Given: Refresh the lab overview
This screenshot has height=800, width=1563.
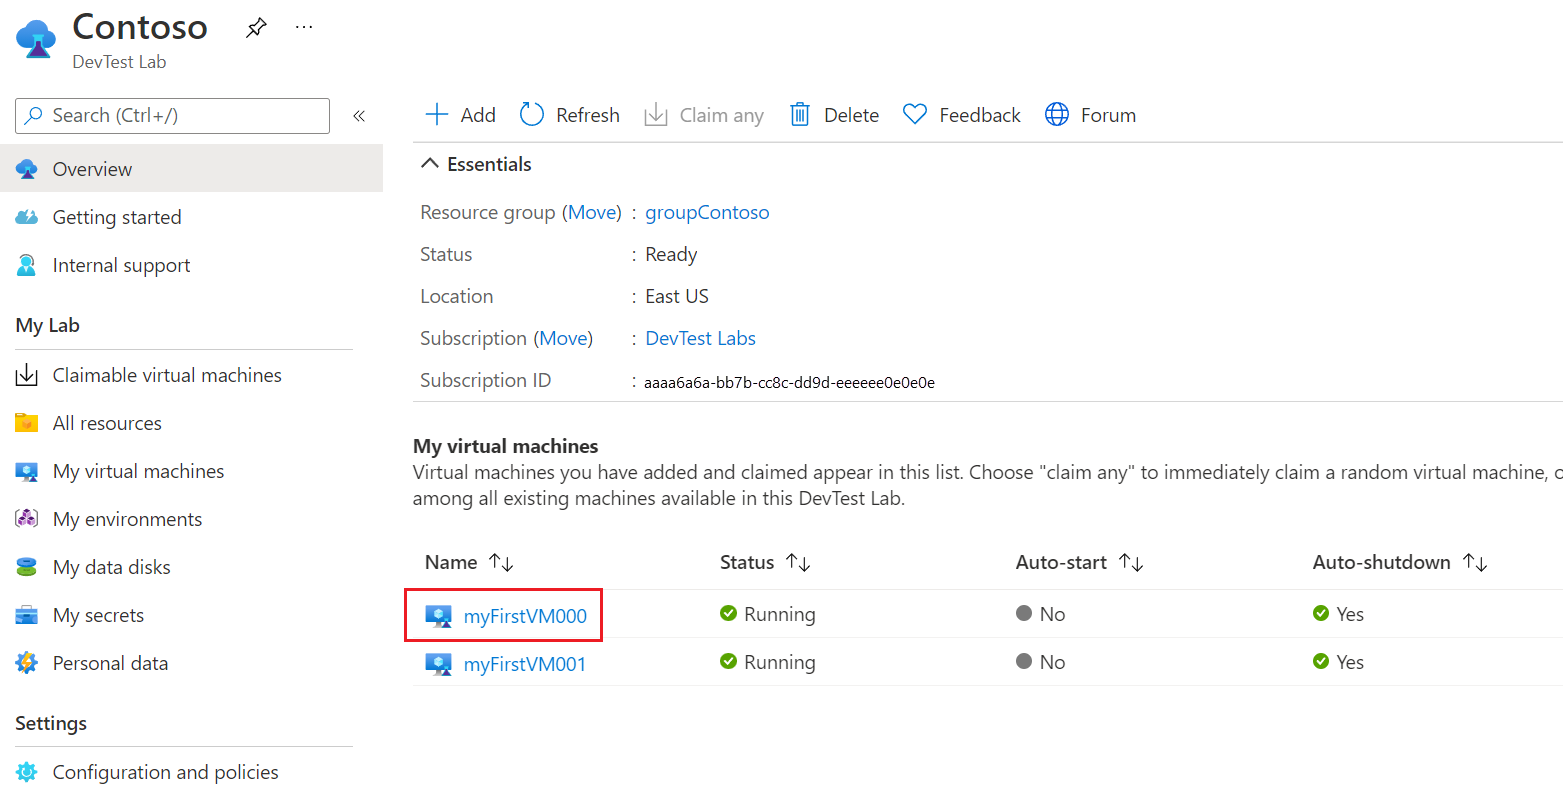Looking at the screenshot, I should 570,115.
